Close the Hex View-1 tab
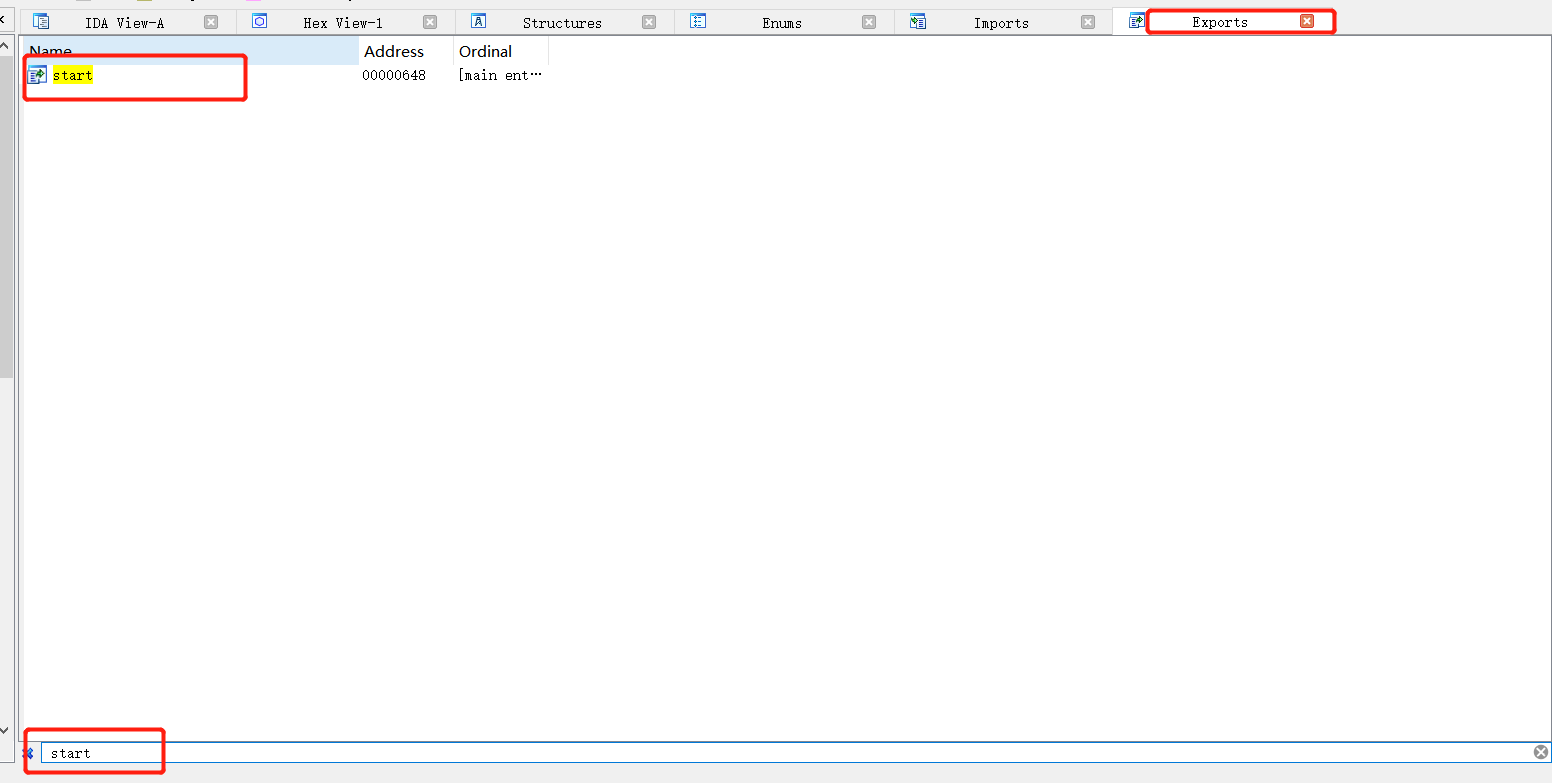The image size is (1552, 783). (430, 22)
